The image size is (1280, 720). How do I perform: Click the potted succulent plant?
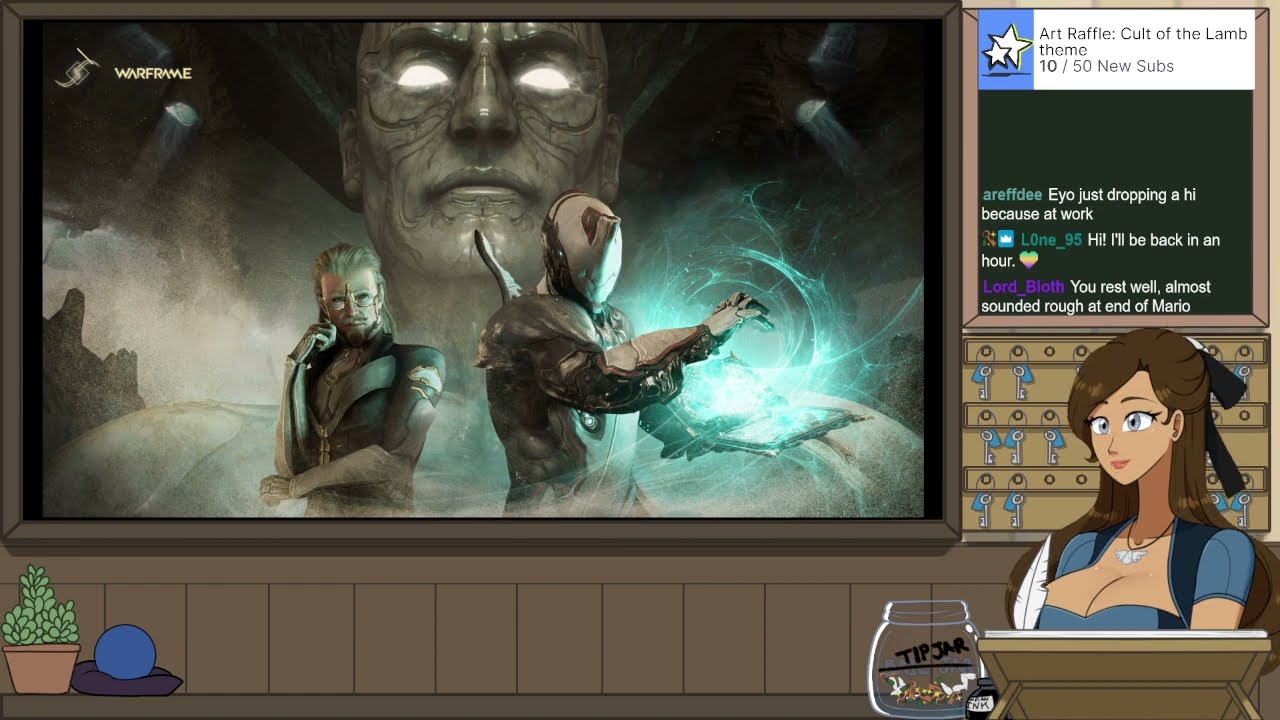click(40, 630)
